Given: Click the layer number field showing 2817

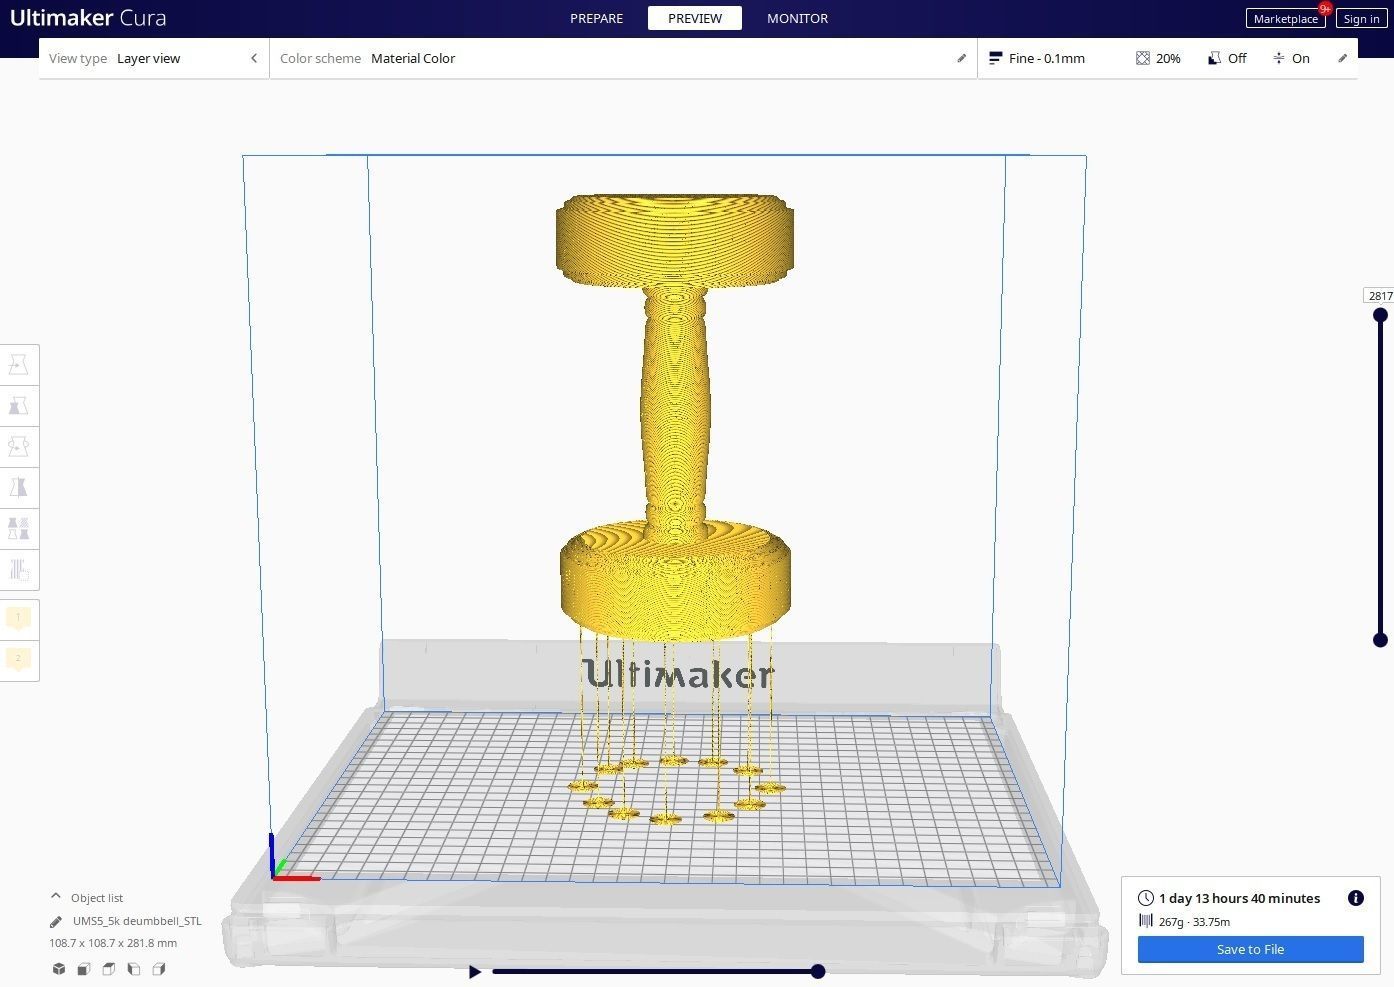Looking at the screenshot, I should 1380,295.
